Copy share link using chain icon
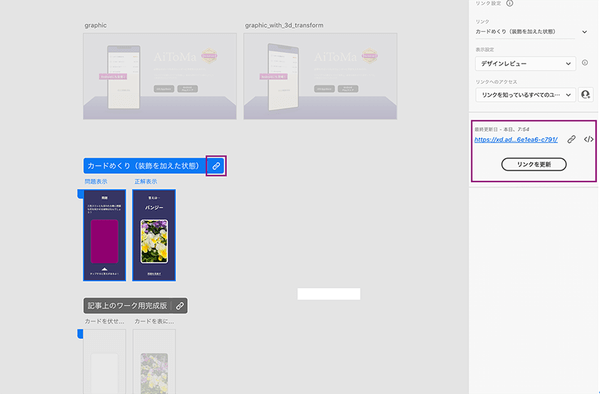Image resolution: width=600 pixels, height=394 pixels. pyautogui.click(x=571, y=139)
